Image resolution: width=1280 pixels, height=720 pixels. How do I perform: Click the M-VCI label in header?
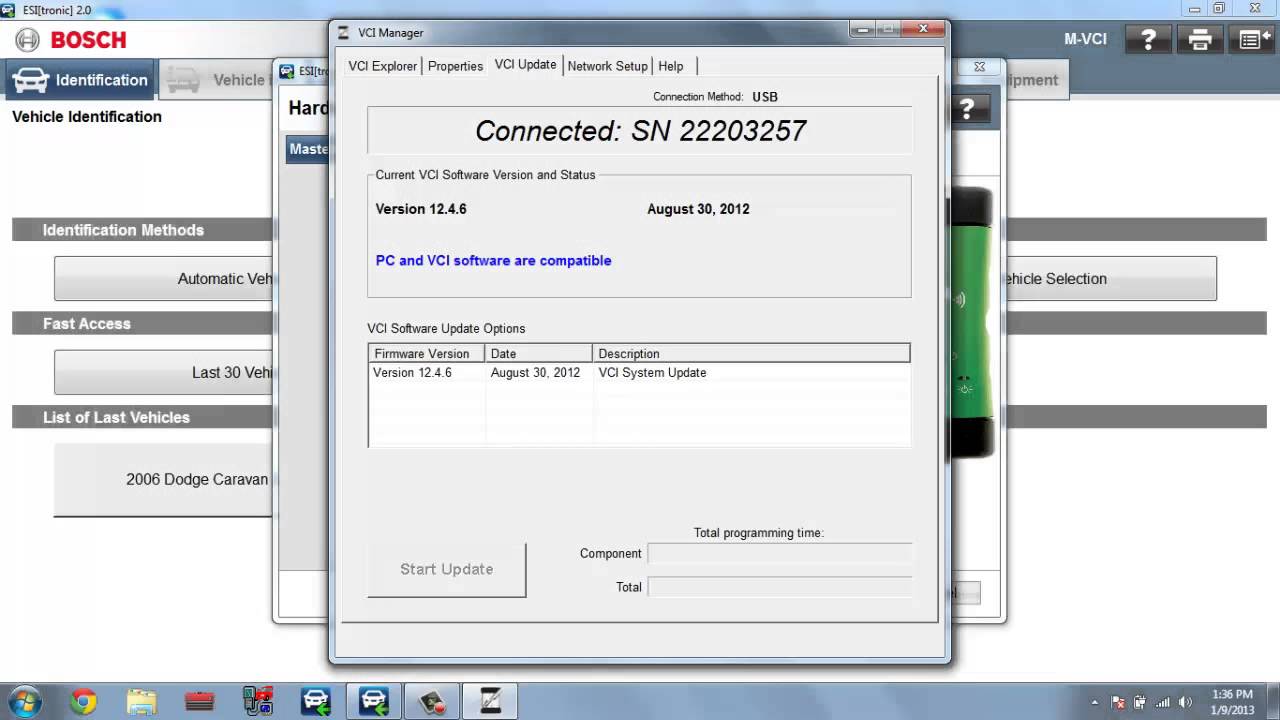1085,39
